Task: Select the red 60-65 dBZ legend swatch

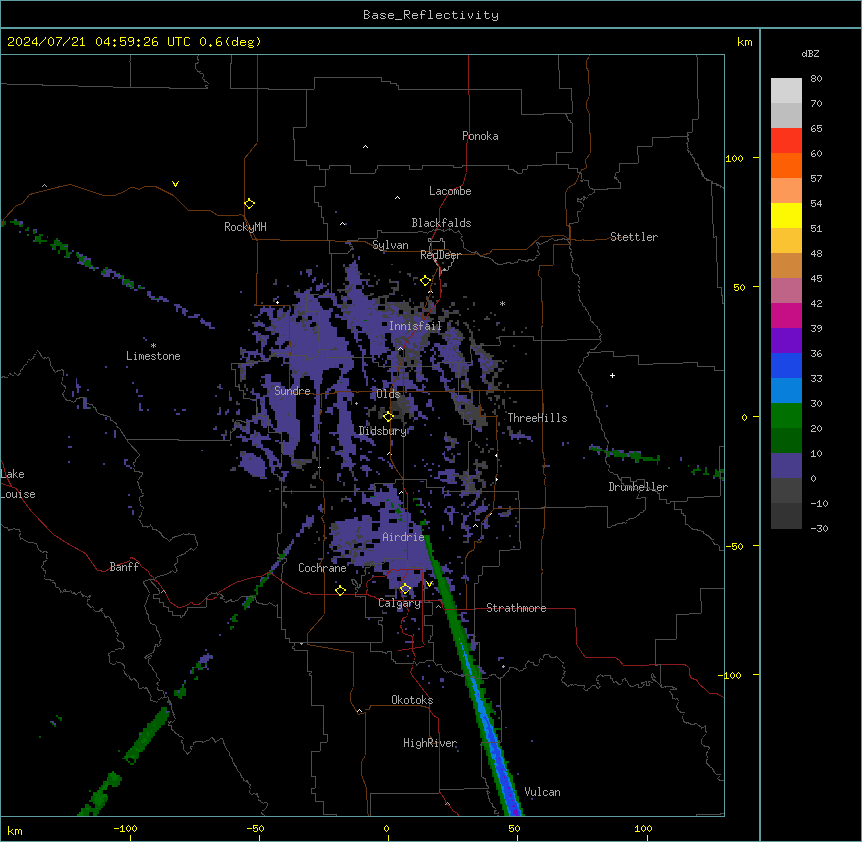Action: [x=786, y=141]
